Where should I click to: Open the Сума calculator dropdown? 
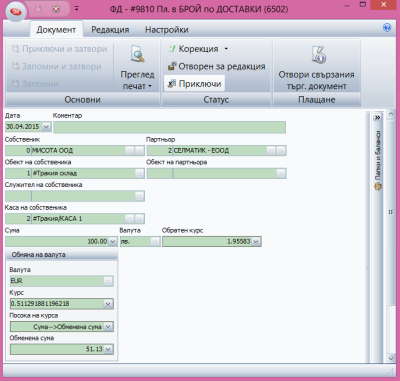(x=113, y=242)
